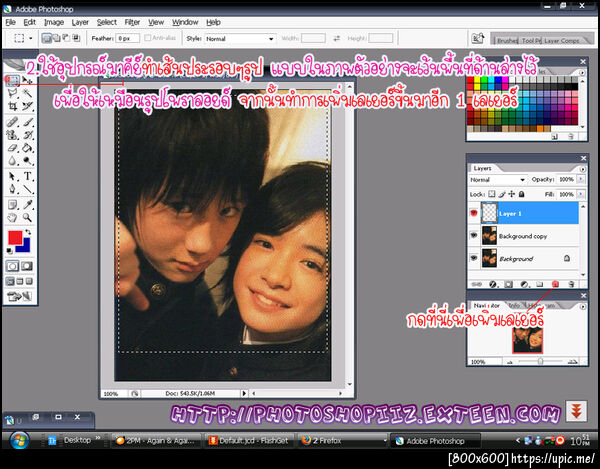Choose New selection mode in options bar

46,38
